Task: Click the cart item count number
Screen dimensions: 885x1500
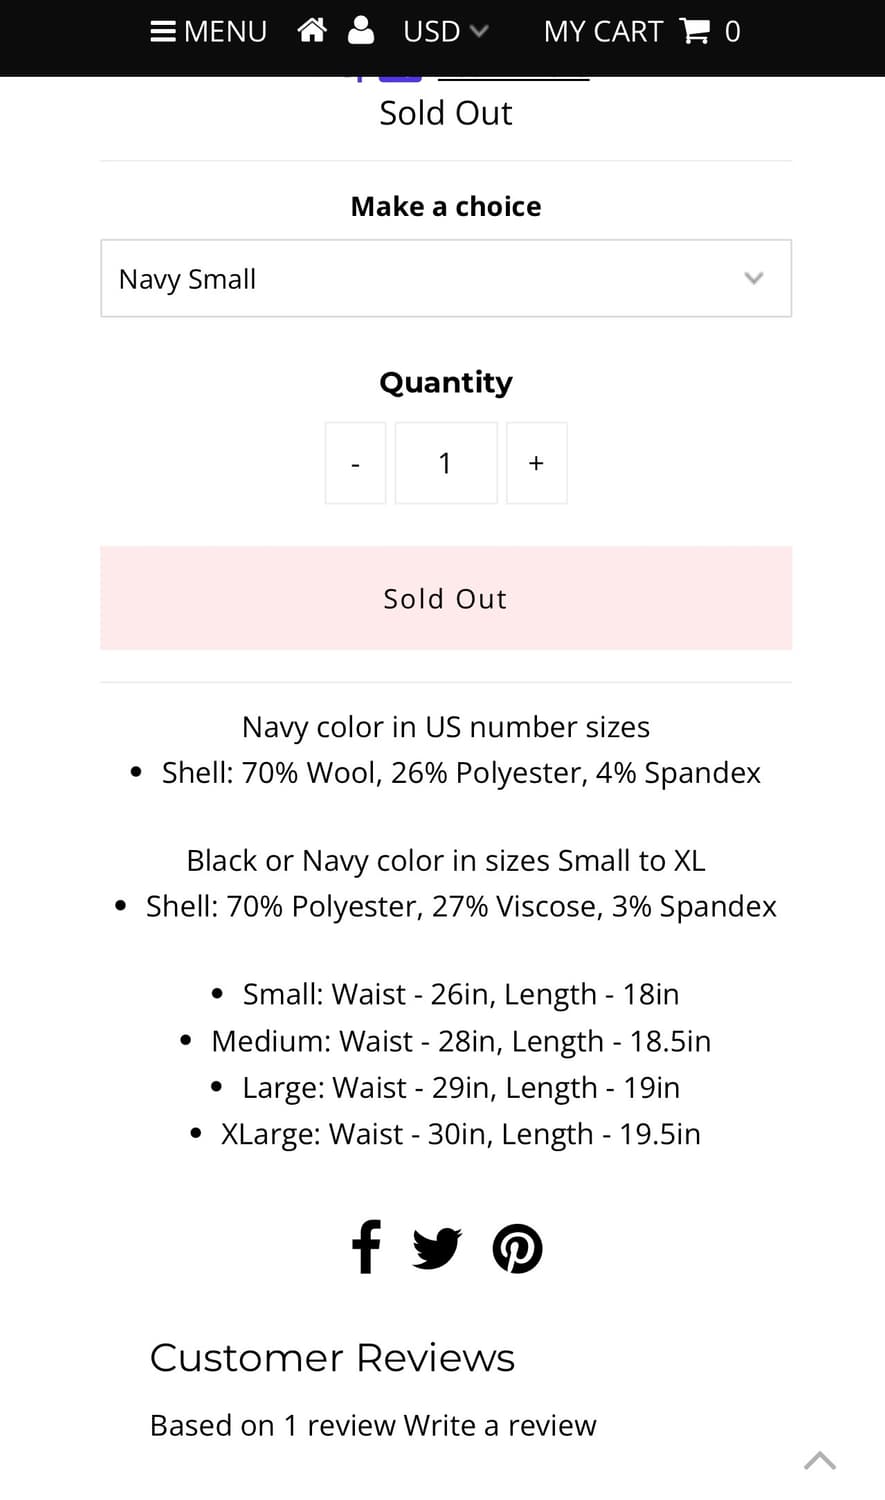Action: point(732,32)
